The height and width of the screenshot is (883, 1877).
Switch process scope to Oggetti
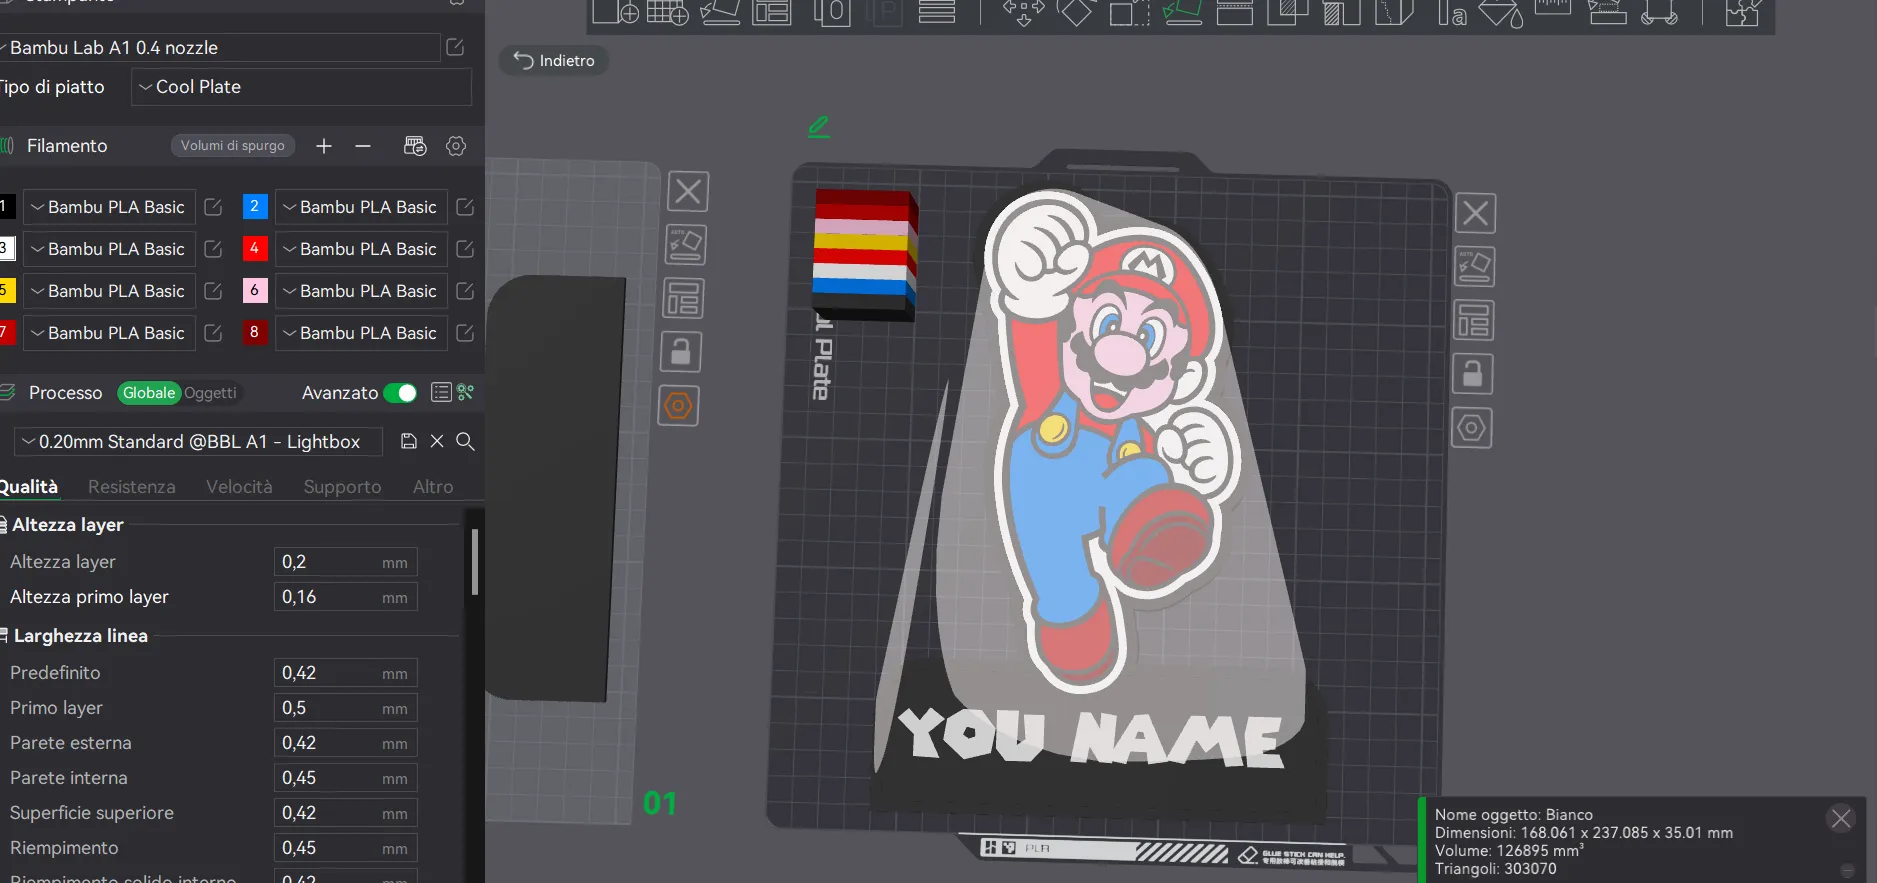pyautogui.click(x=210, y=393)
